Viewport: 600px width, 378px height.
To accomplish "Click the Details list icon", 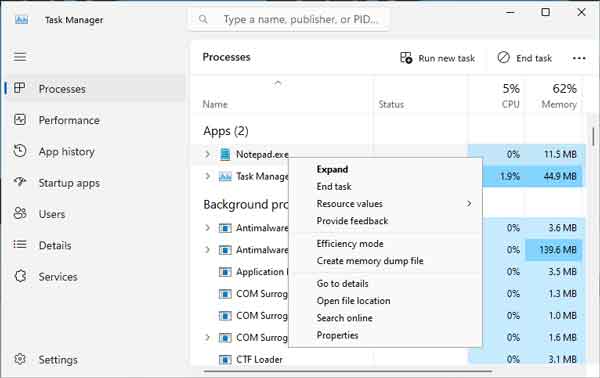I will pyautogui.click(x=20, y=244).
